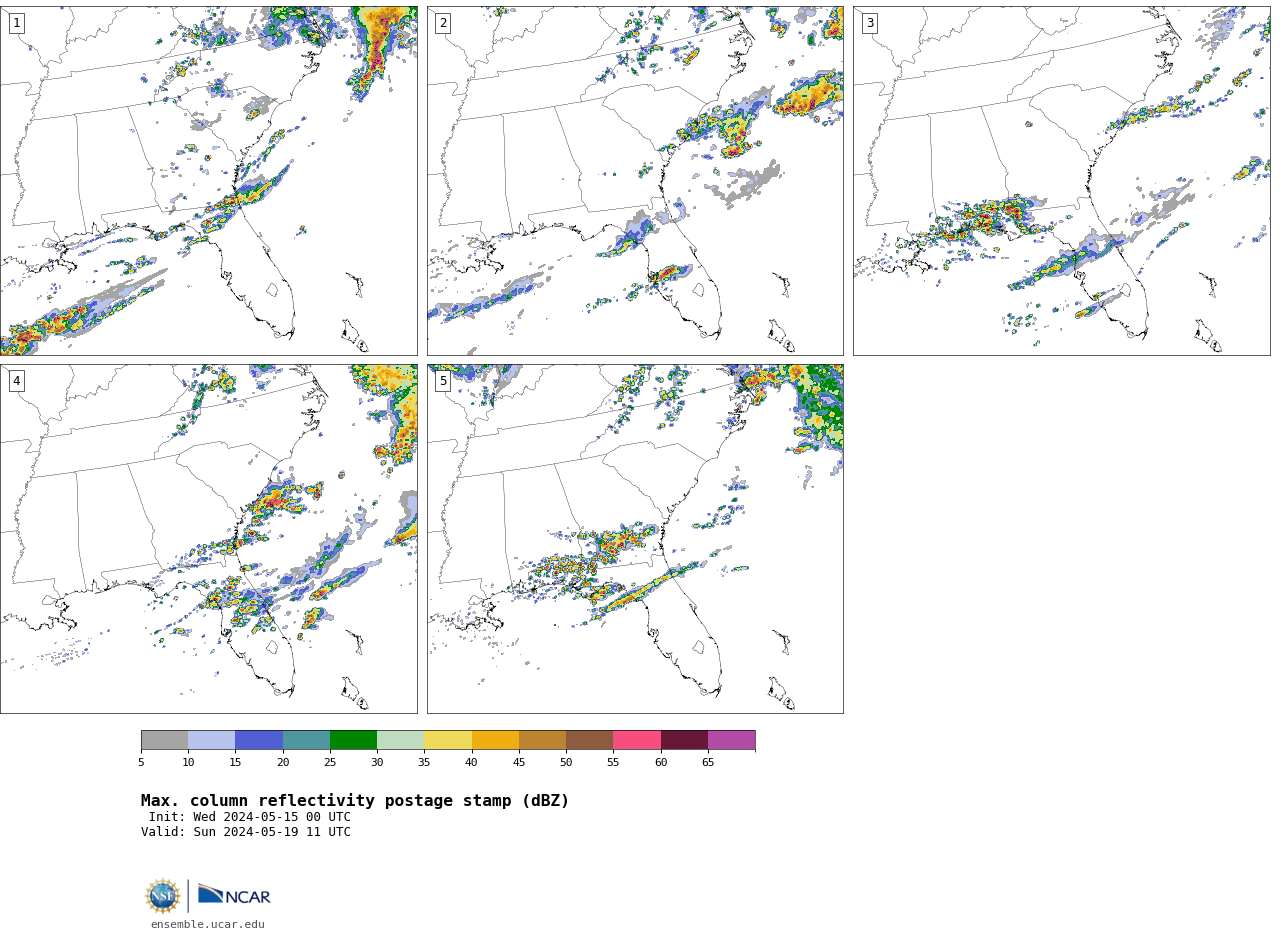Open the ensemble.ucar.edu link
This screenshot has width=1280, height=936.
pos(208,924)
